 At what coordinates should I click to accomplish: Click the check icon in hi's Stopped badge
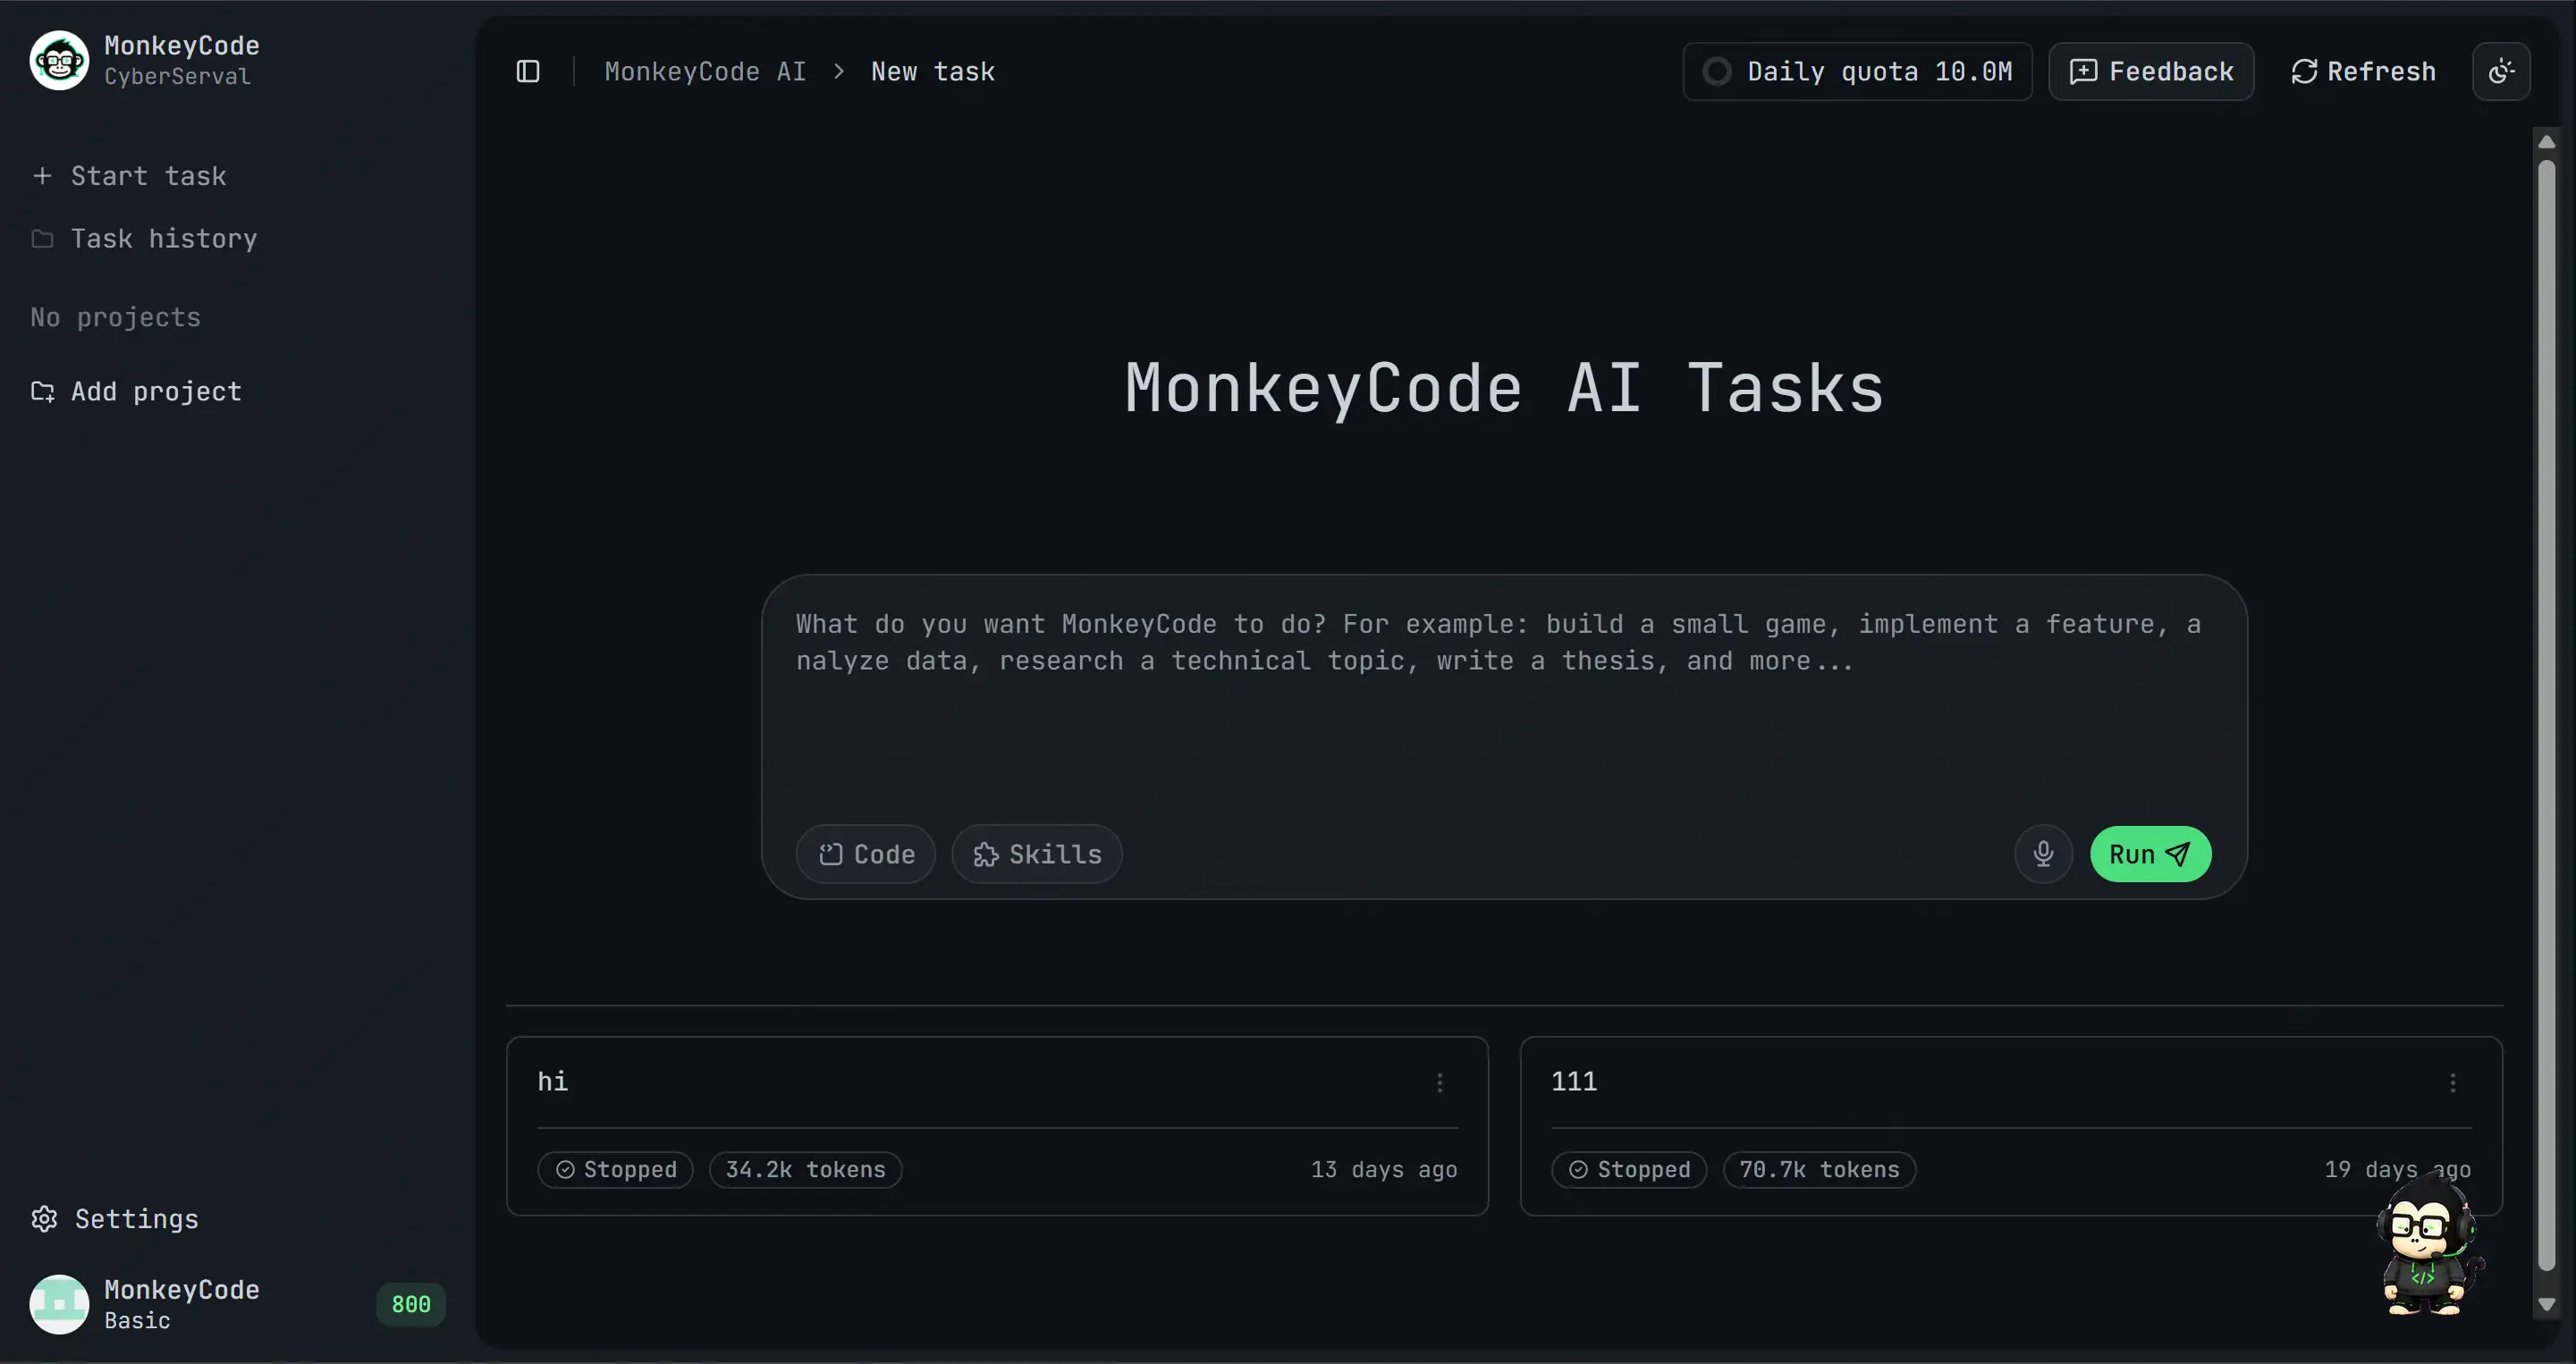click(x=565, y=1169)
